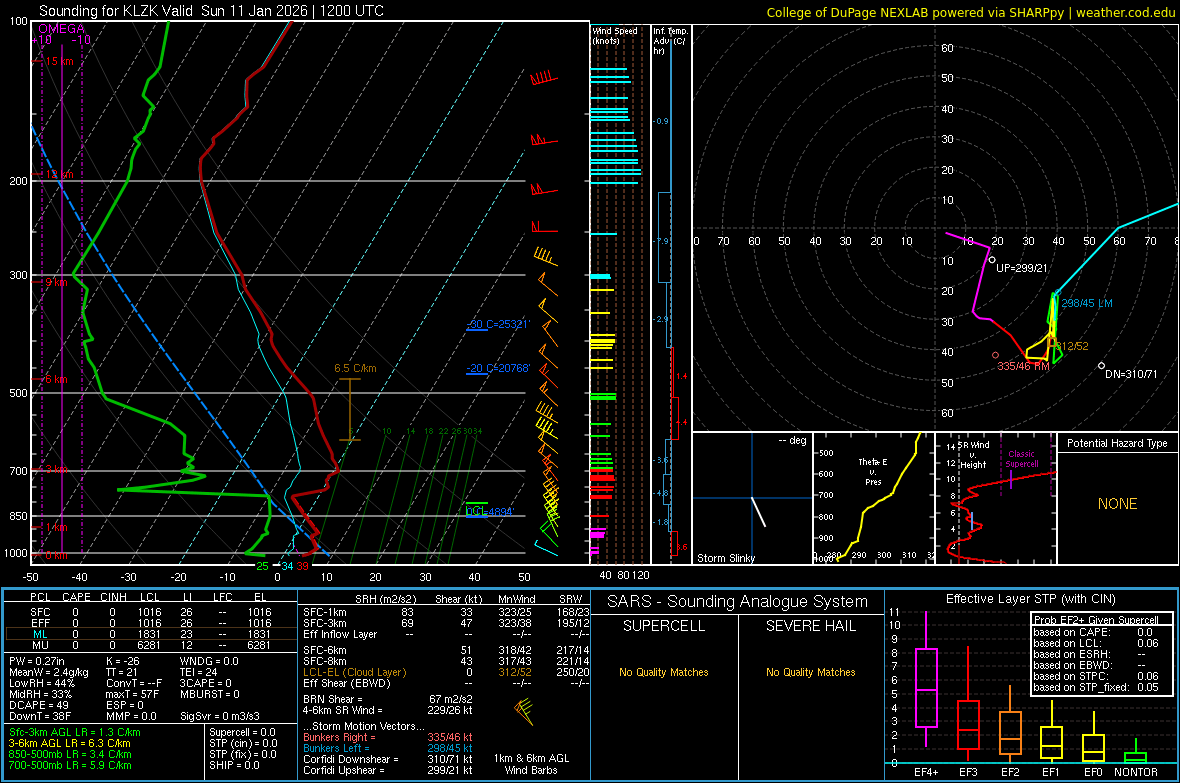
Task: Click the 1km & 6km AGL wind barb symbol
Action: point(525,711)
